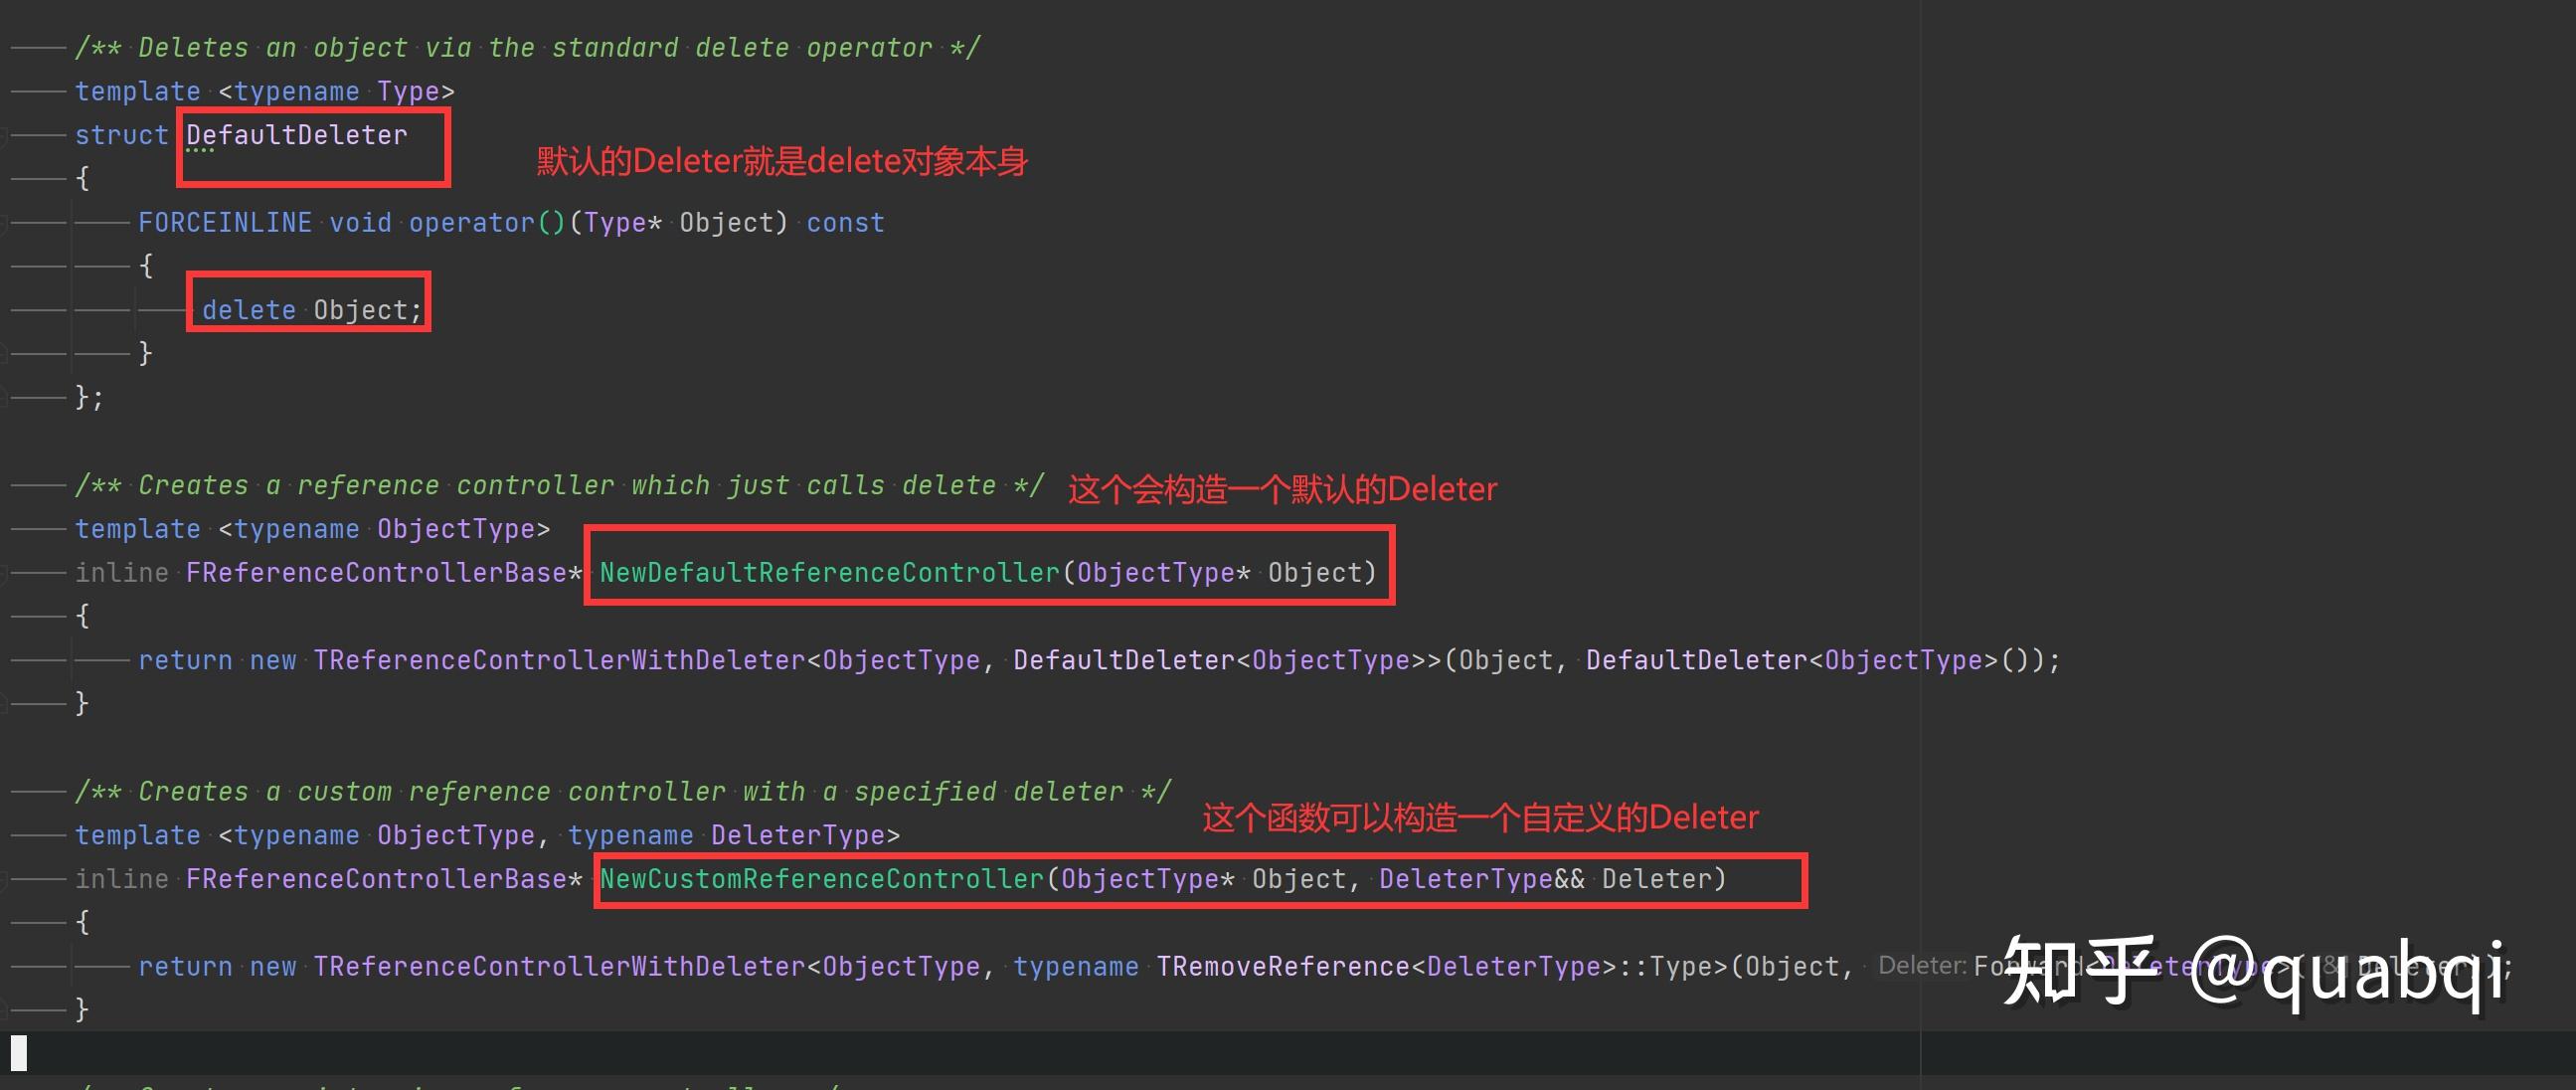Click the 'operator' keyword in the struct
This screenshot has width=2576, height=1090.
[x=471, y=222]
